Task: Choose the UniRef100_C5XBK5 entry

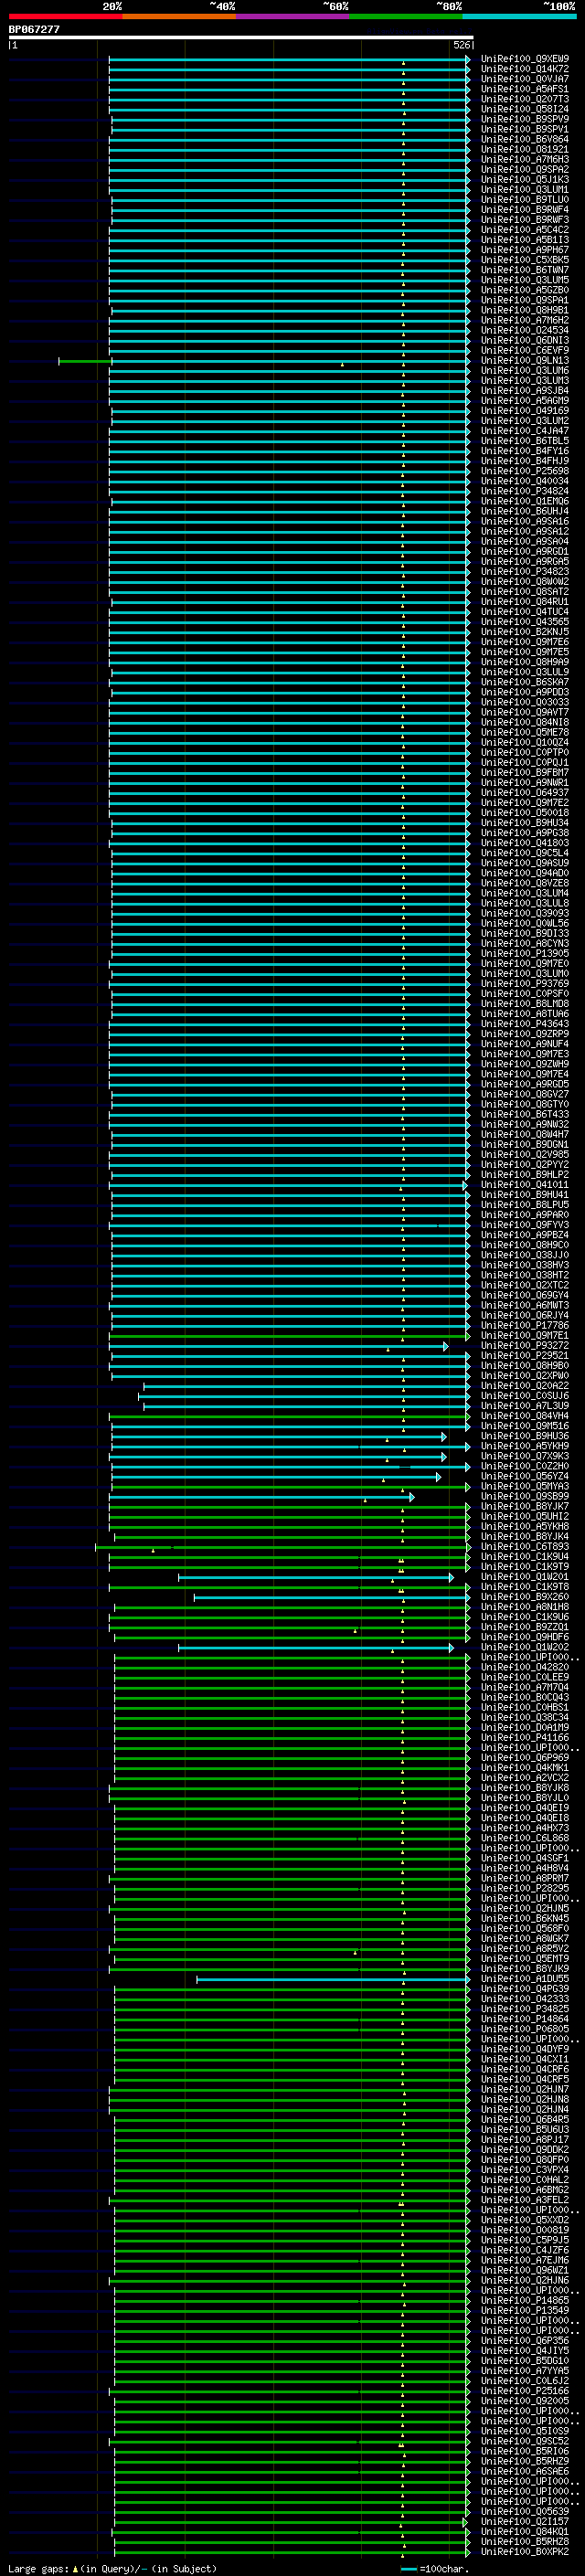Action: (x=525, y=260)
